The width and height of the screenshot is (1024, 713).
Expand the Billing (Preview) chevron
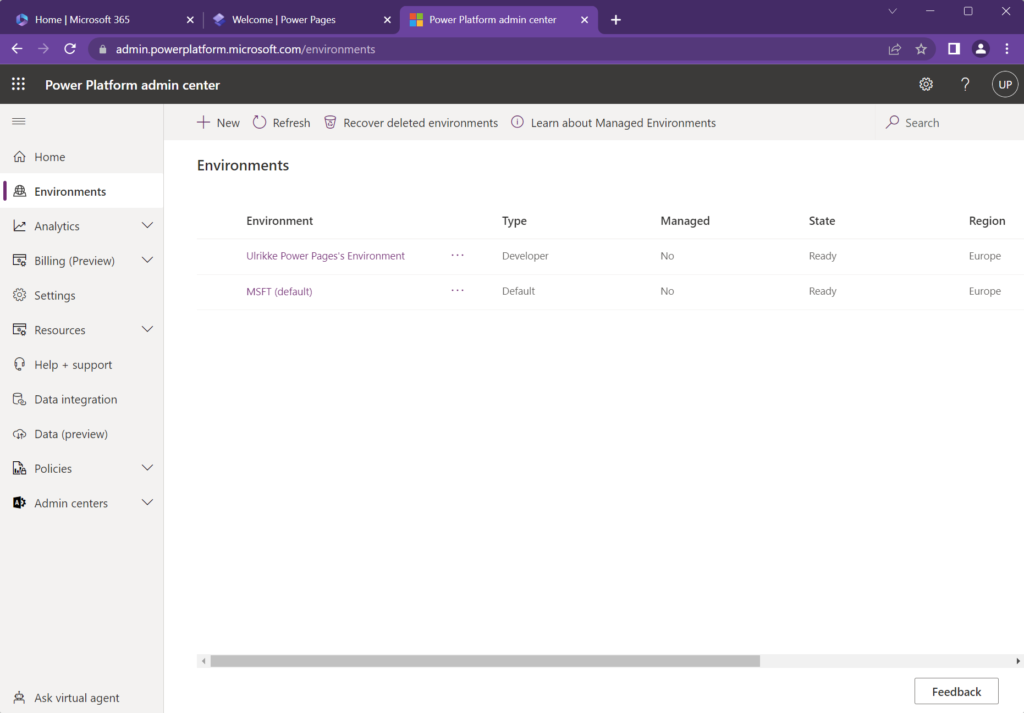(148, 261)
